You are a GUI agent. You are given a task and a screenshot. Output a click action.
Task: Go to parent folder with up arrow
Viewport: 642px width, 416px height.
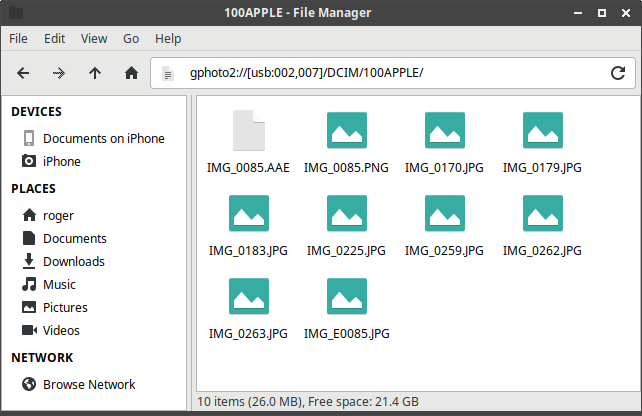(x=95, y=73)
